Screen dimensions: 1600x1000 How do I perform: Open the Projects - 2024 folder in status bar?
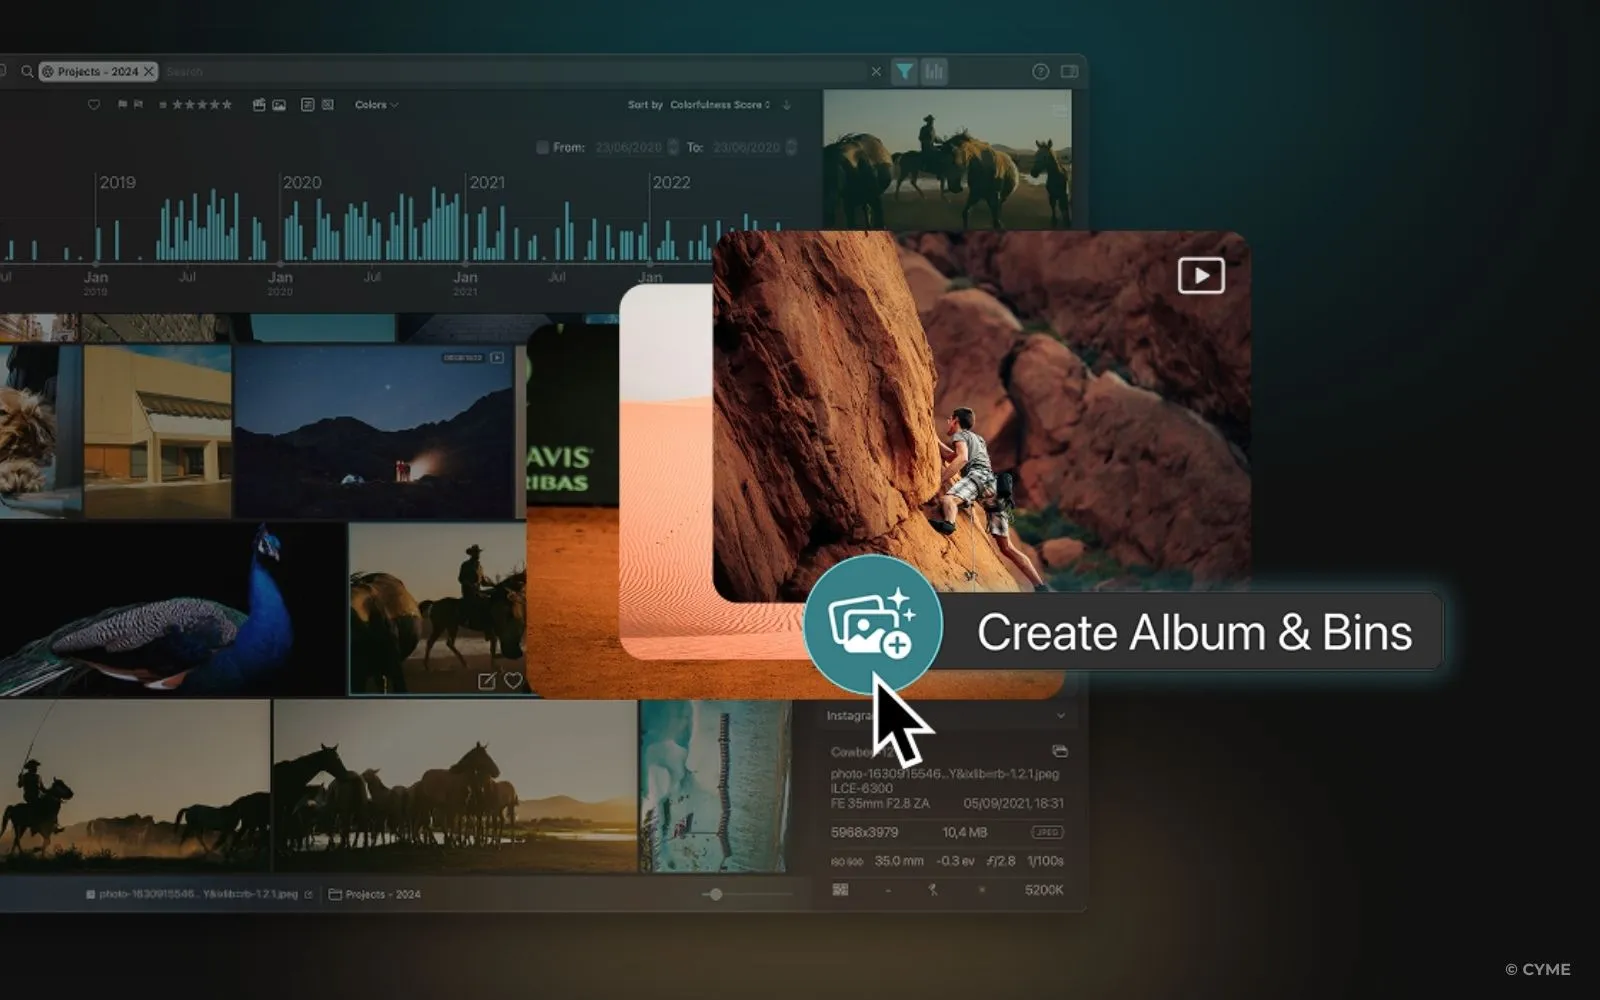pos(375,894)
